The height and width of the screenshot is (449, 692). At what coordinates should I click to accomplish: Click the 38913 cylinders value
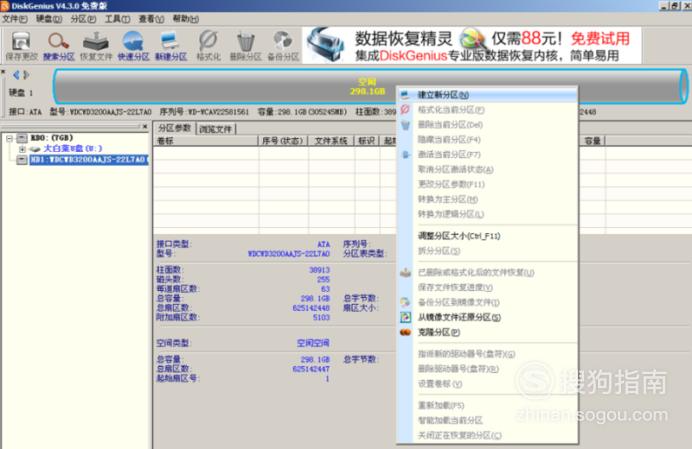pyautogui.click(x=319, y=270)
